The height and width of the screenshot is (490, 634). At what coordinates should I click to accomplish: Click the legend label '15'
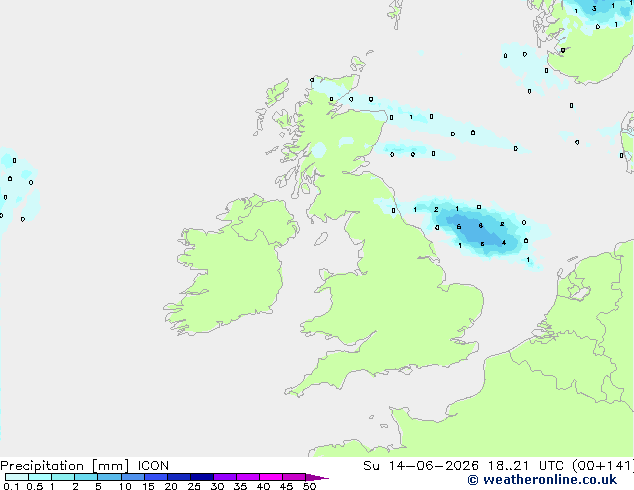click(x=148, y=486)
